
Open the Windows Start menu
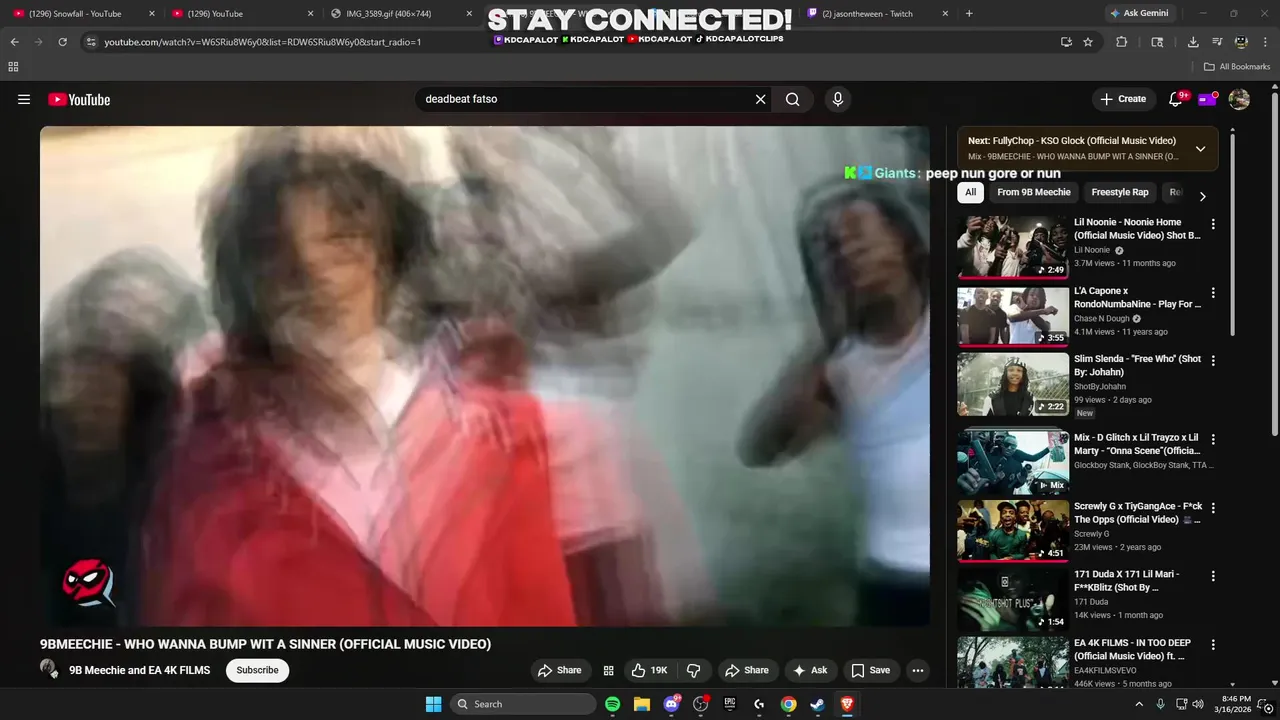click(434, 704)
